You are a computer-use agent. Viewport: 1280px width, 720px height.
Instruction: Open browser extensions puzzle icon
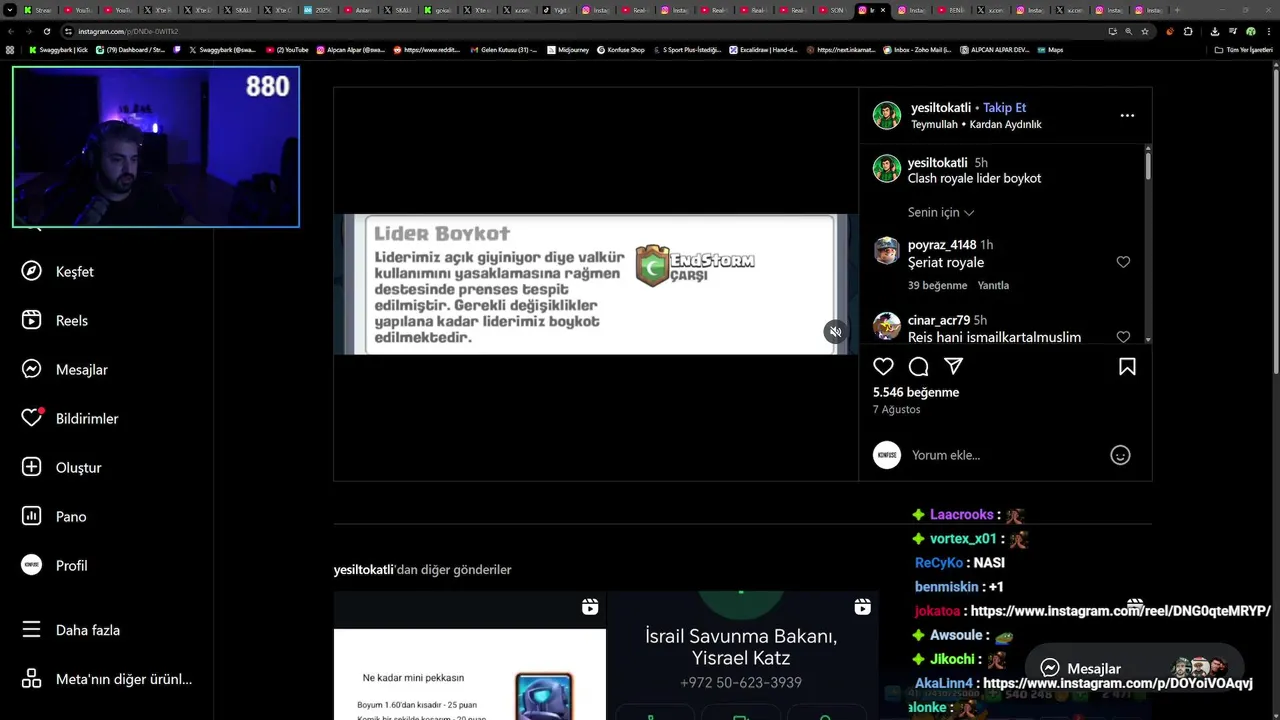1188,31
